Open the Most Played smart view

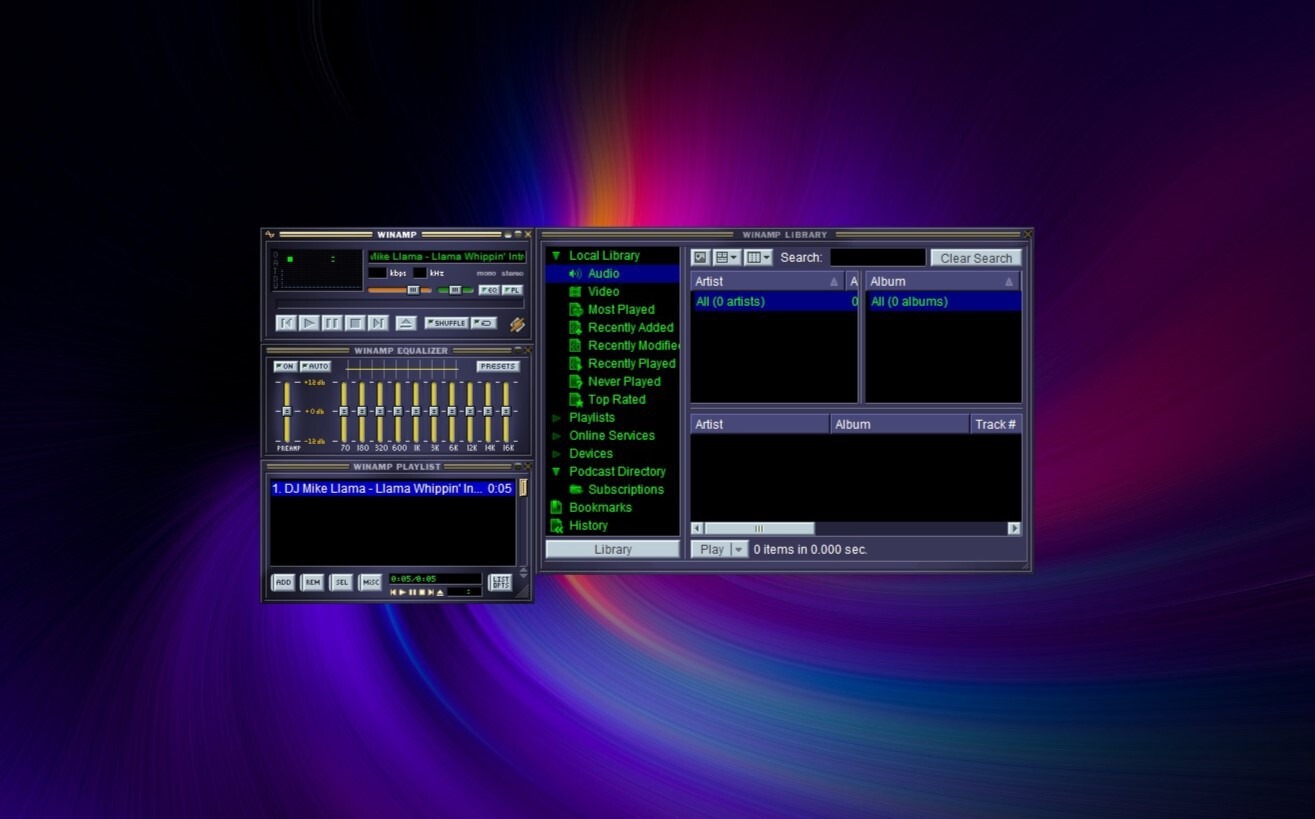coord(621,309)
